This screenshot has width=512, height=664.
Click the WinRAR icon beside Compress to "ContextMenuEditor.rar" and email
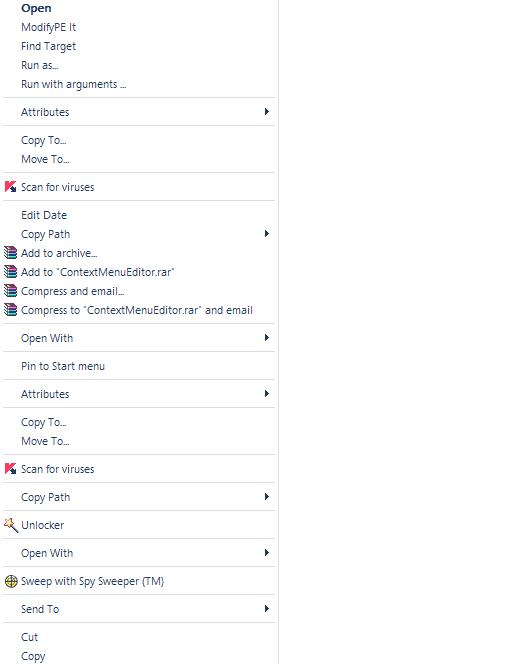click(11, 310)
